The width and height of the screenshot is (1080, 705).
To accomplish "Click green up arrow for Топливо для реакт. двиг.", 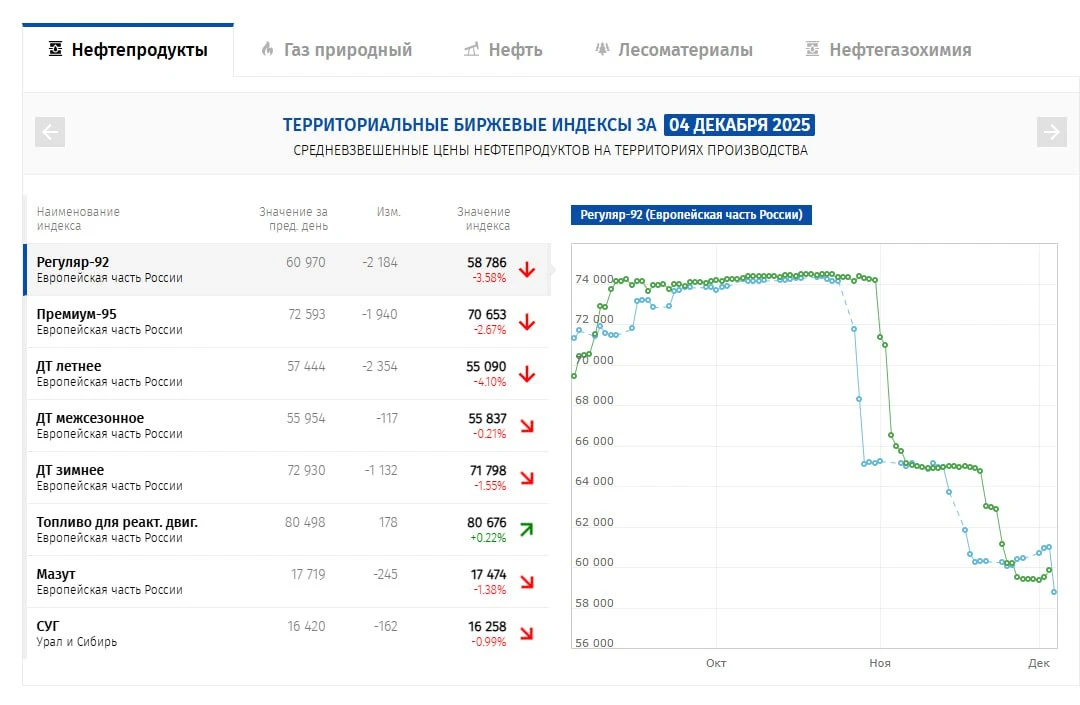I will (527, 529).
